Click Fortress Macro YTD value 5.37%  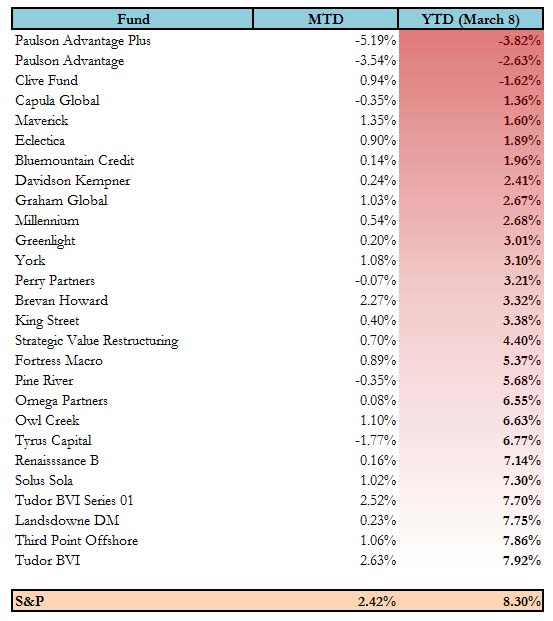pyautogui.click(x=522, y=360)
